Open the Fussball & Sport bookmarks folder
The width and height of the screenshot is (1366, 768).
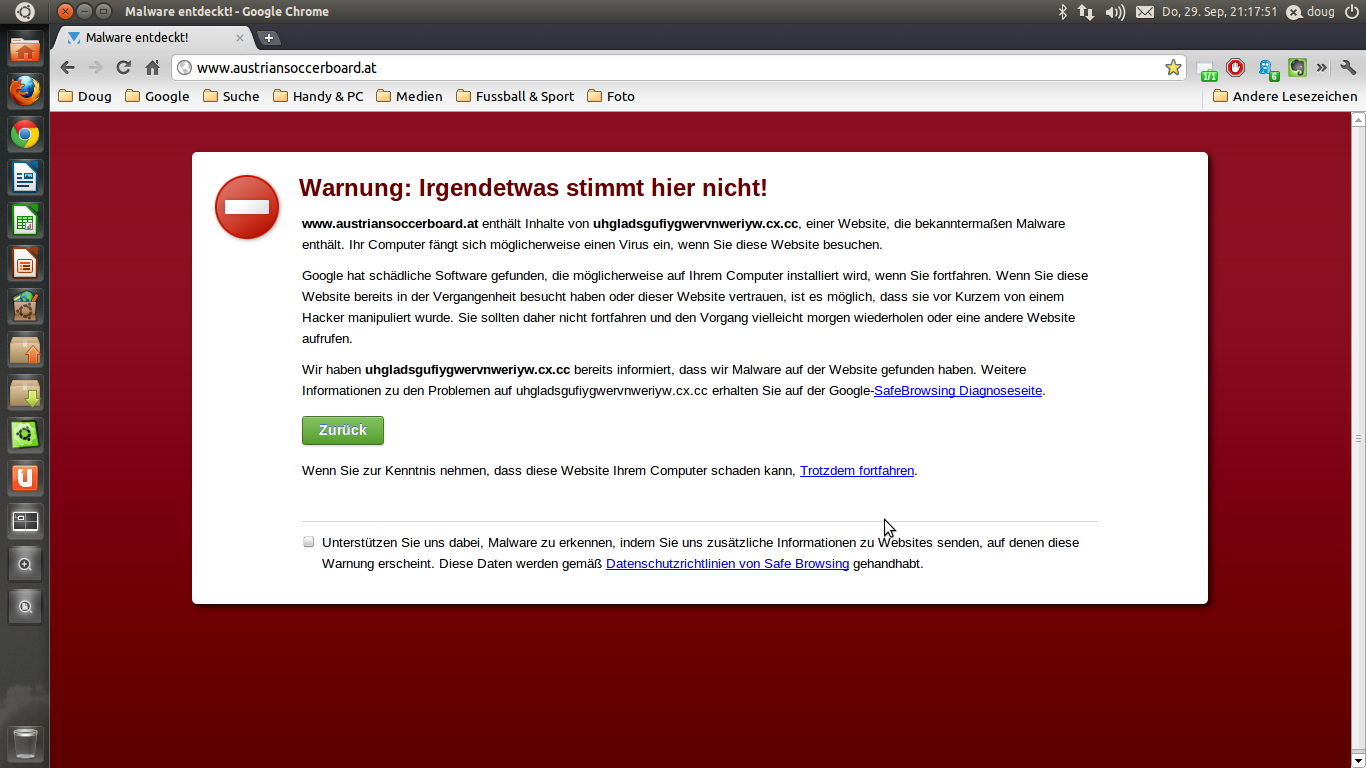tap(515, 96)
